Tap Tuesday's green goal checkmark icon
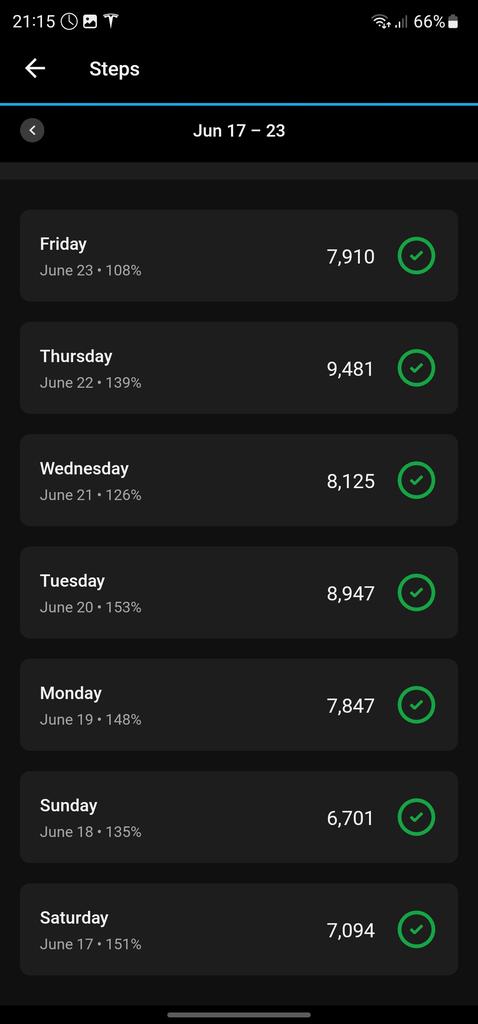This screenshot has width=478, height=1024. (416, 592)
